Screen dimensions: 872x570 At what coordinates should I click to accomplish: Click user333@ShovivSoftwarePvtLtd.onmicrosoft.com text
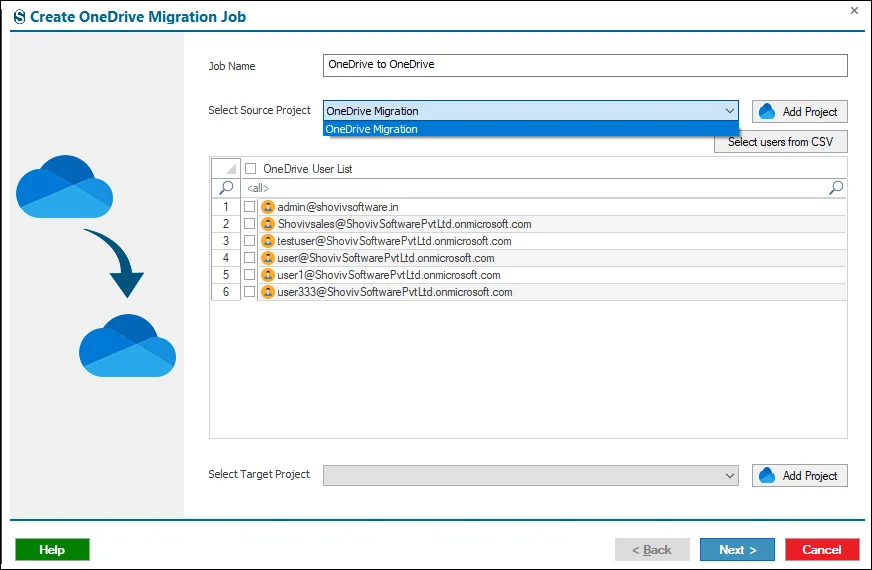(x=395, y=292)
